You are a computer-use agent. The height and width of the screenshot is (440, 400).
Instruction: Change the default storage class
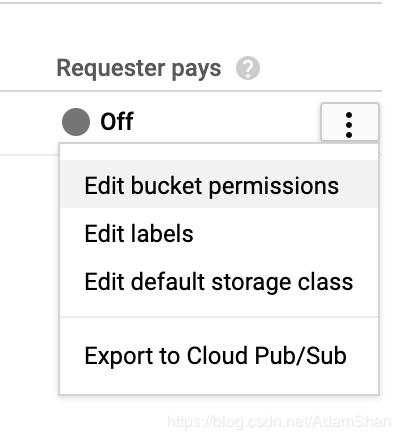219,282
